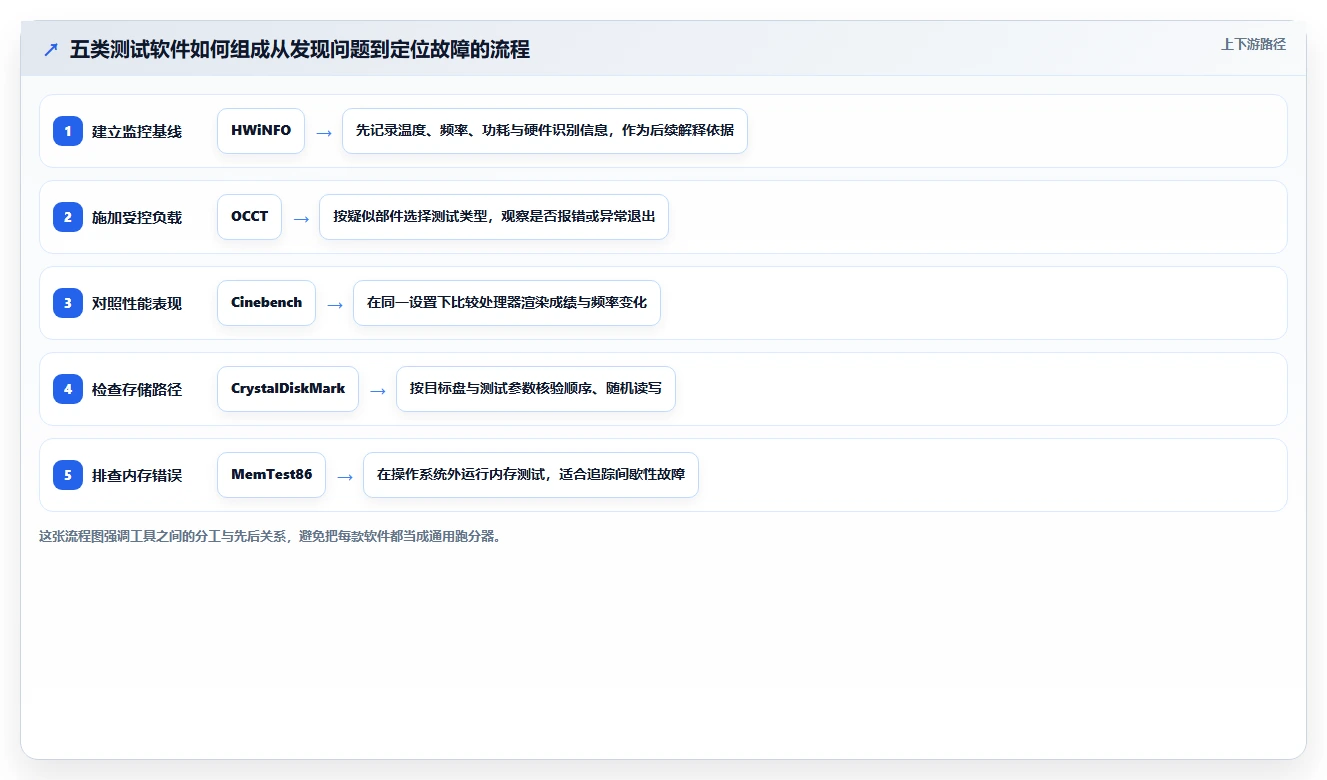
Task: Click the CrystalDiskMark tool chip
Action: pos(288,389)
